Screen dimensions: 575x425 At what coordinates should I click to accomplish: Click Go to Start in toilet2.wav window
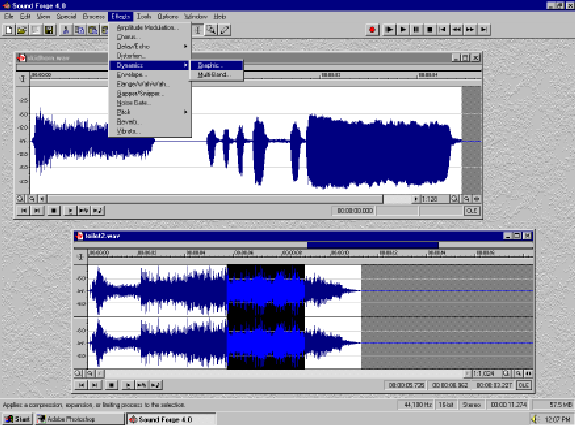point(81,385)
